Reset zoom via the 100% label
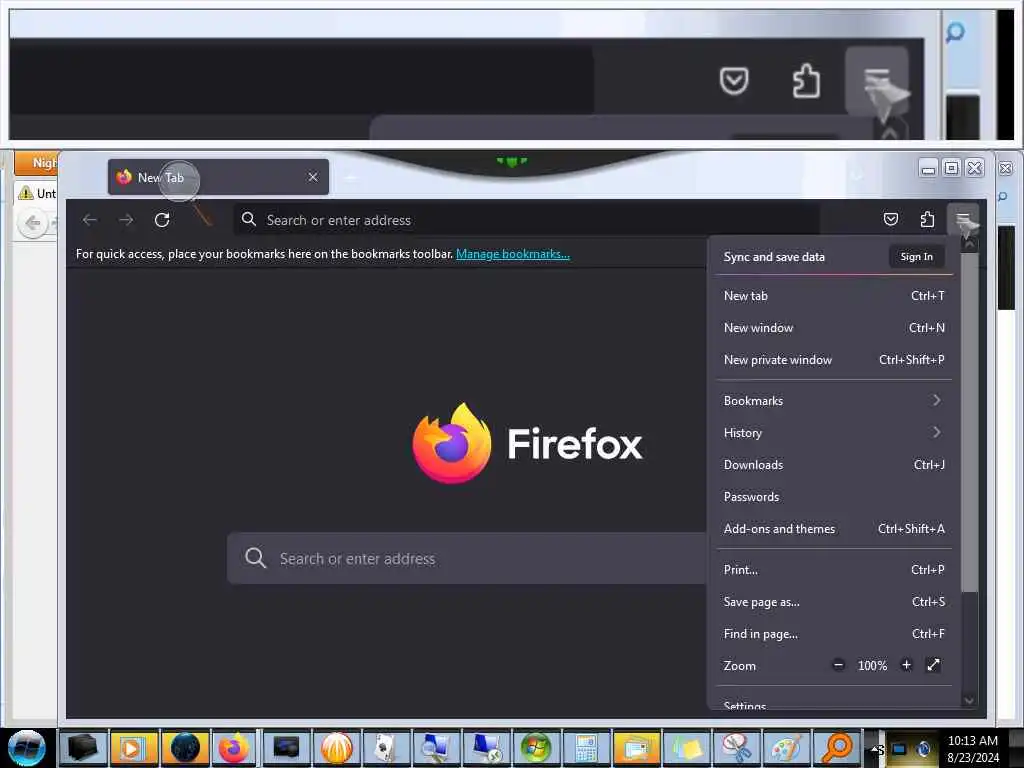The width and height of the screenshot is (1024, 768). point(872,665)
